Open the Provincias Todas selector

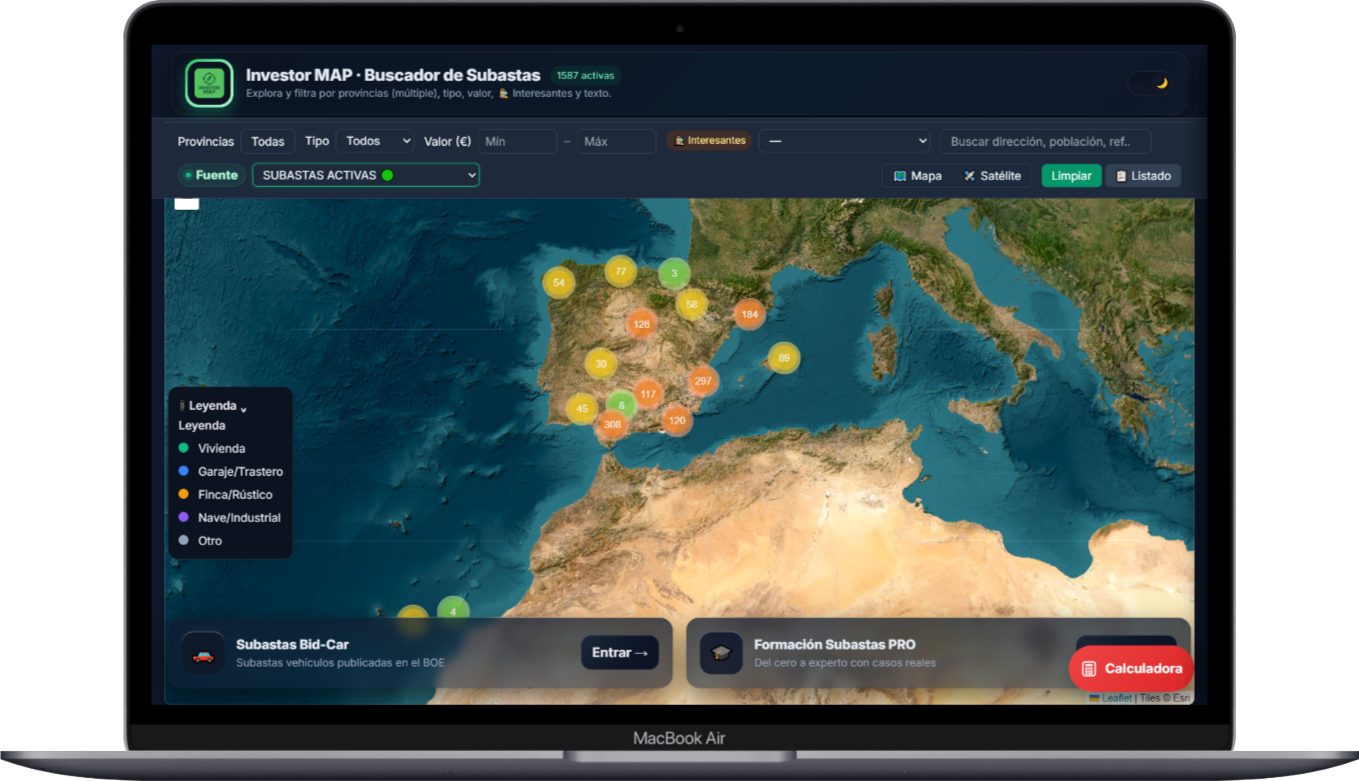pos(268,141)
